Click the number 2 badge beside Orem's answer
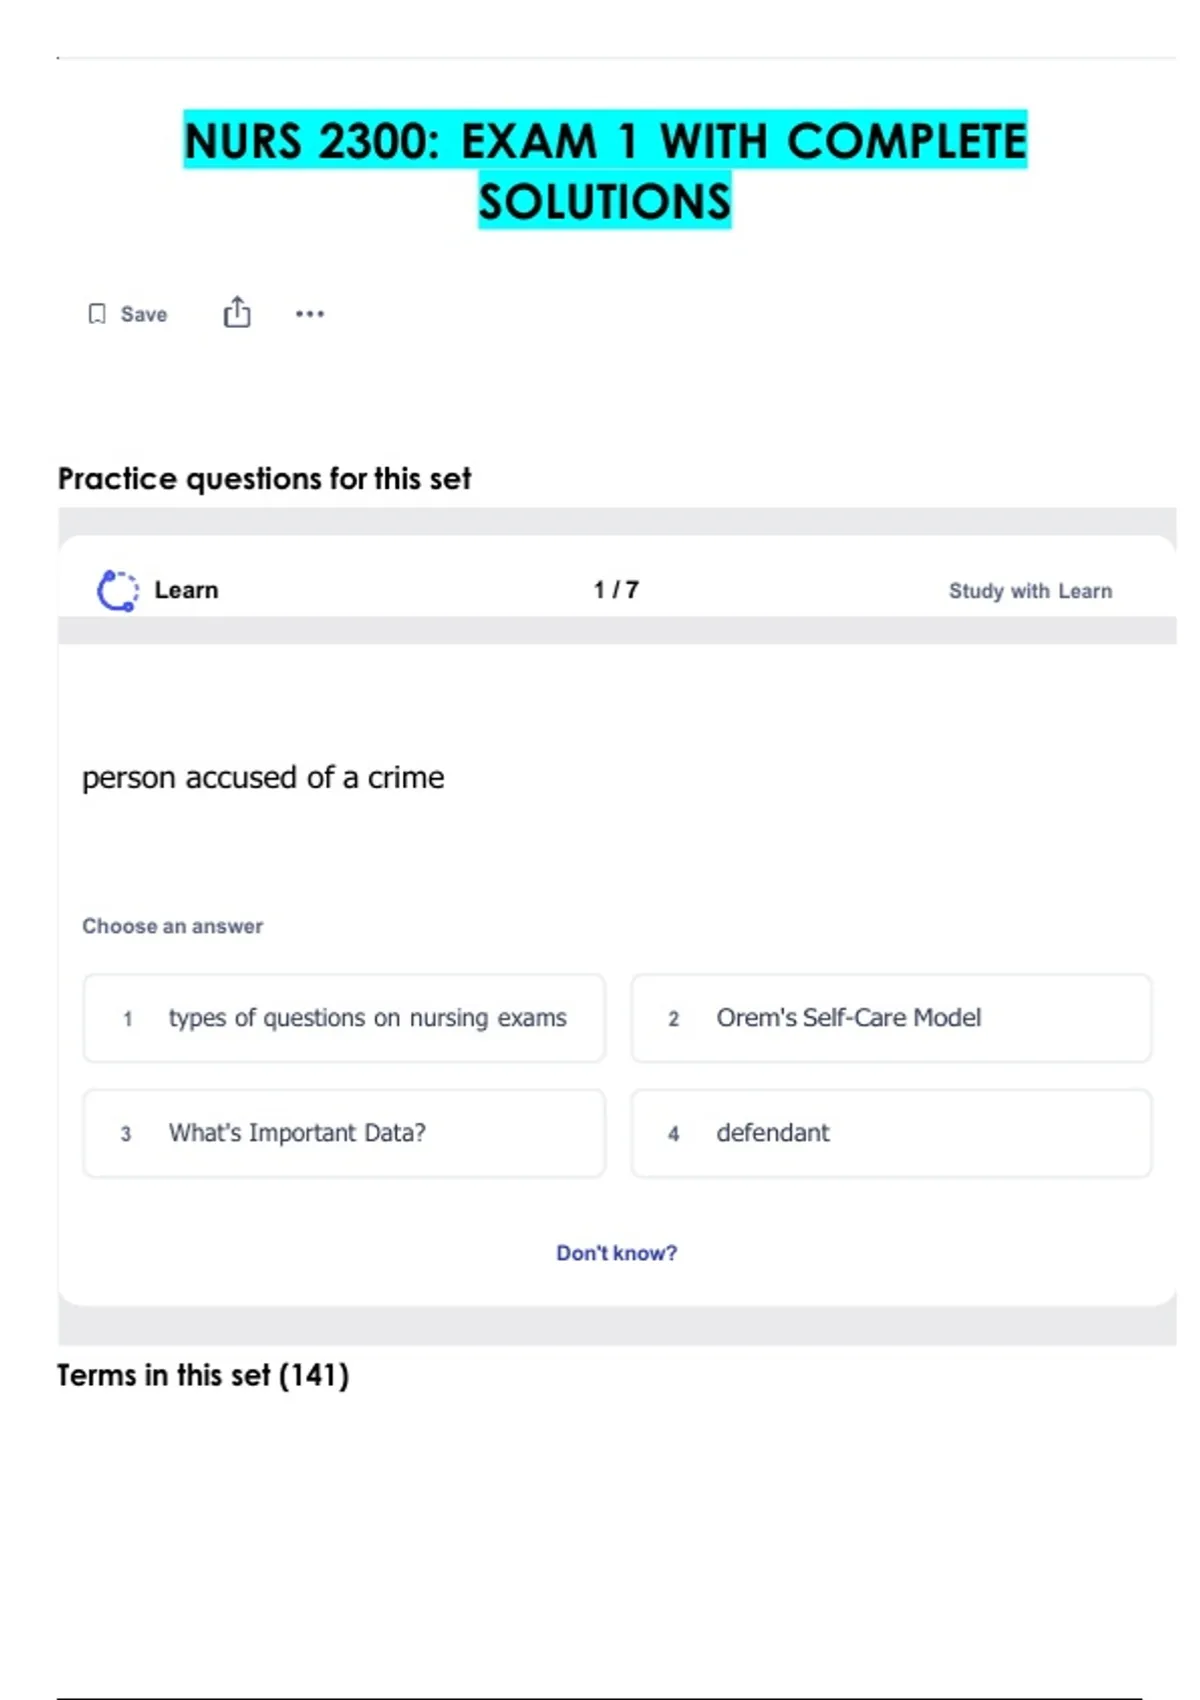The width and height of the screenshot is (1200, 1700). click(674, 1019)
